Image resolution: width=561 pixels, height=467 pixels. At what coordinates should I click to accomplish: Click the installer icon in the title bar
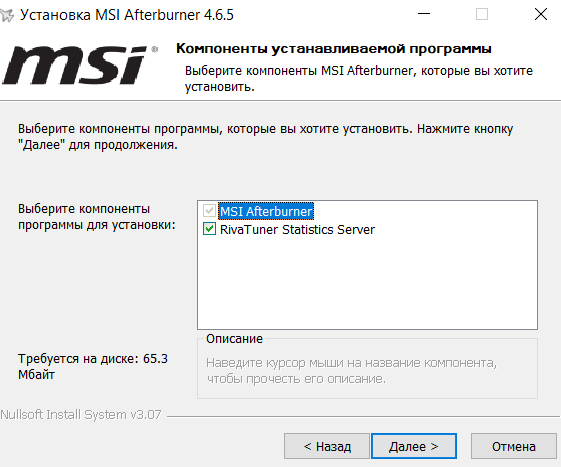click(6, 15)
